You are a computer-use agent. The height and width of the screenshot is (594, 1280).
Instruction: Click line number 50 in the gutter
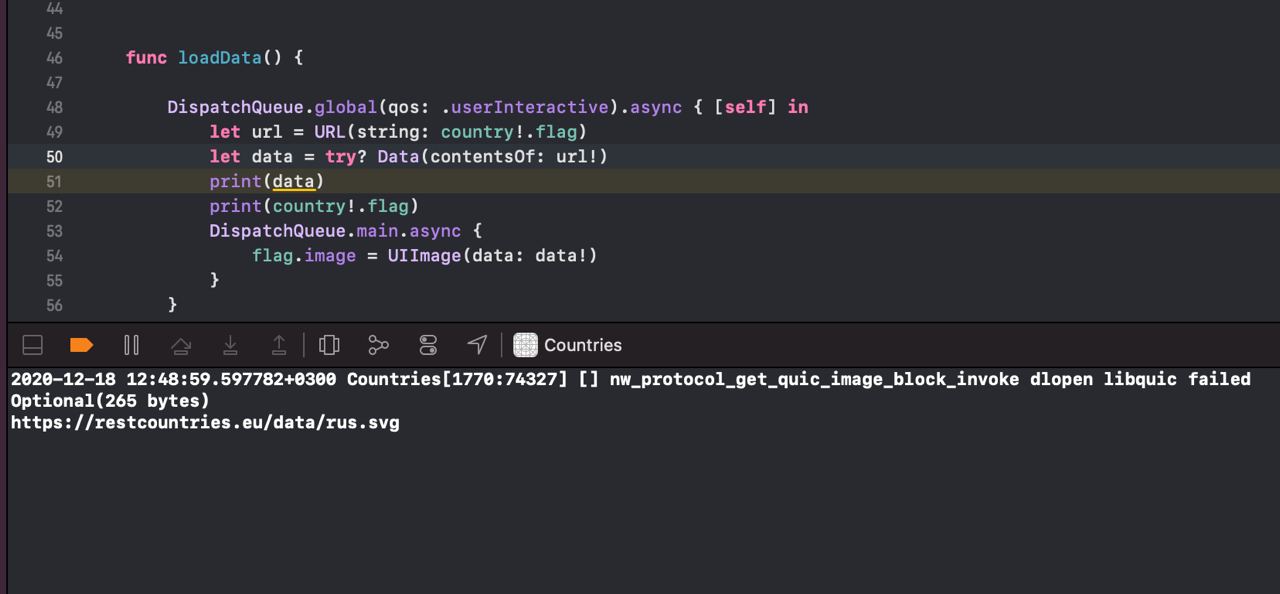pos(54,156)
